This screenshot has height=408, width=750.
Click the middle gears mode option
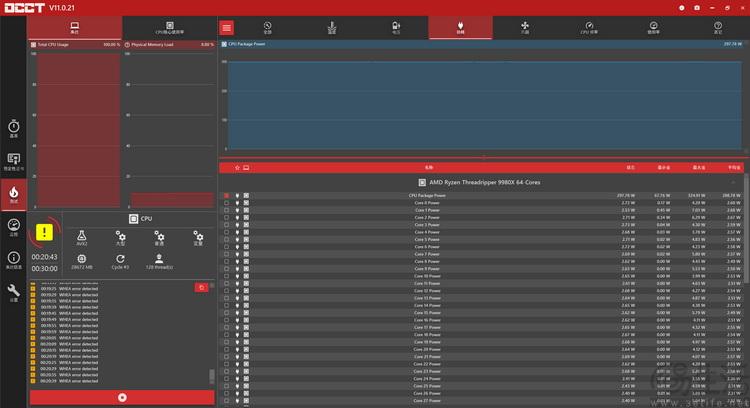(159, 238)
